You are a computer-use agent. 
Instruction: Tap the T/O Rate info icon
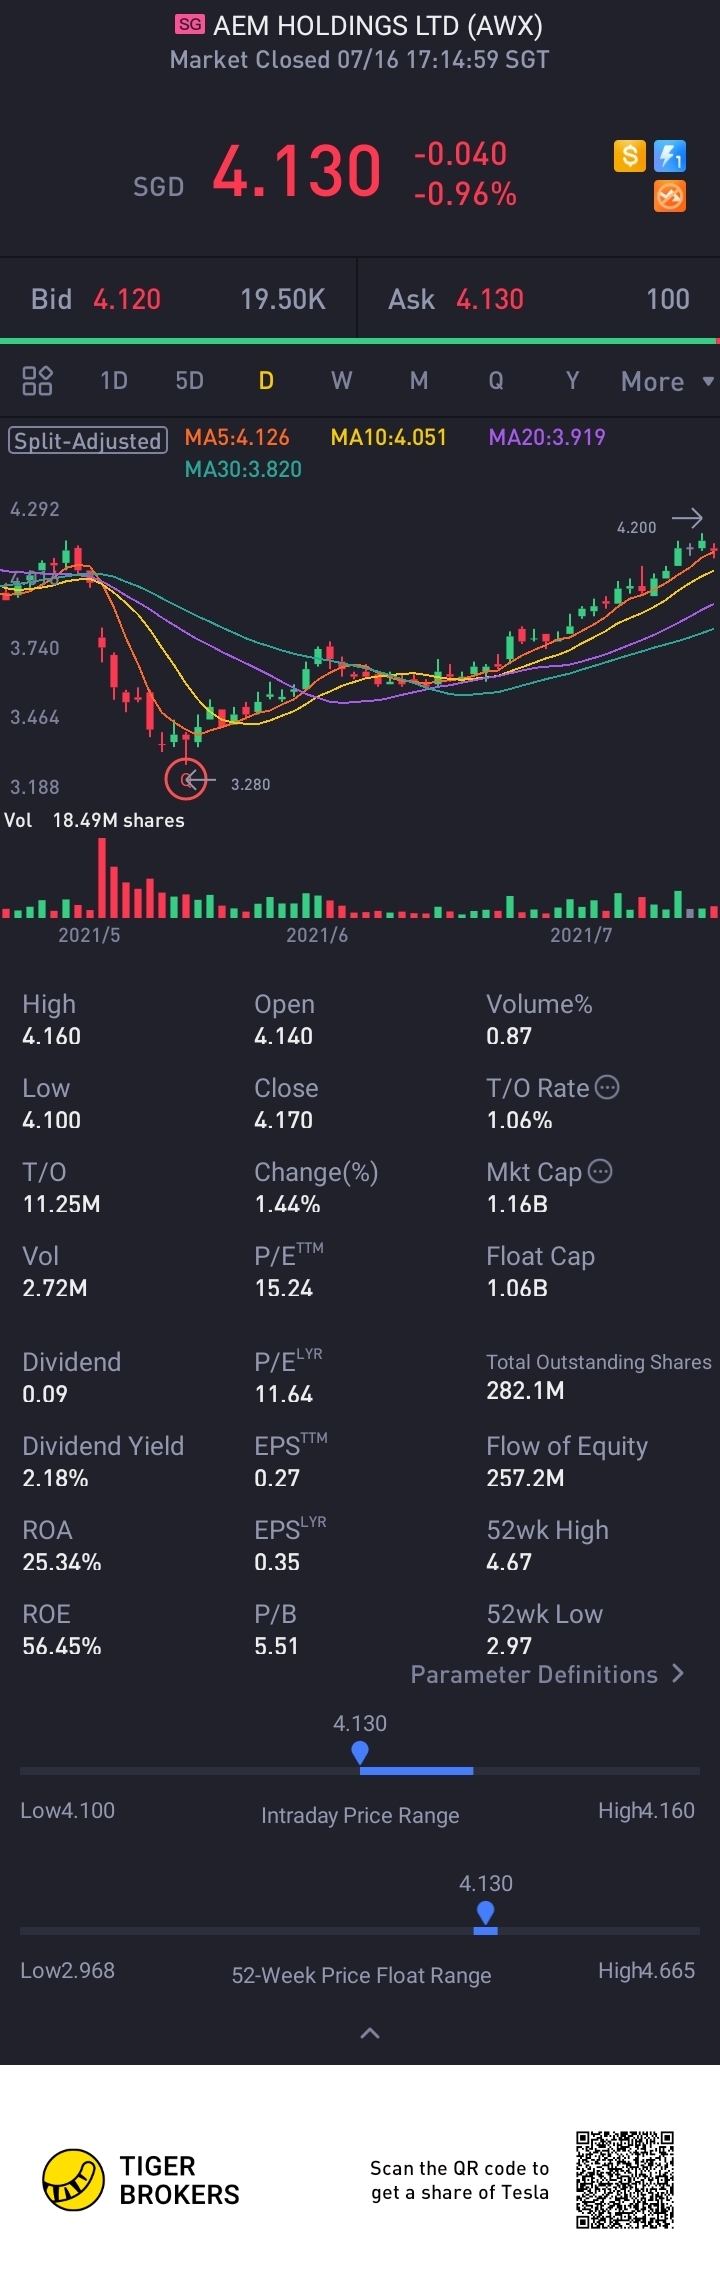[x=607, y=1087]
